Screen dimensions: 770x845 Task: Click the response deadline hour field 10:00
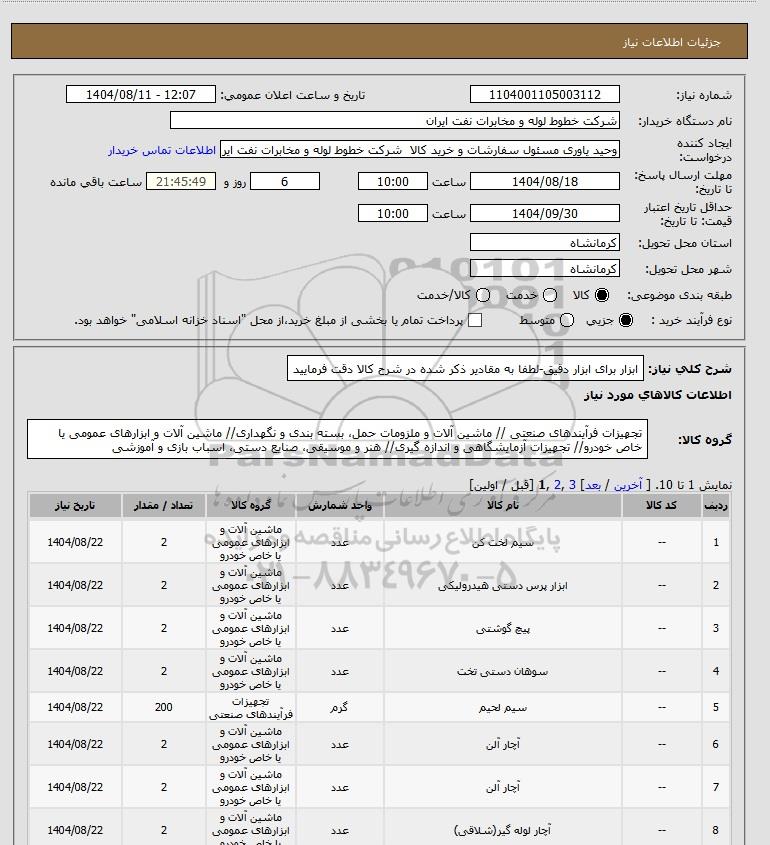coord(393,182)
